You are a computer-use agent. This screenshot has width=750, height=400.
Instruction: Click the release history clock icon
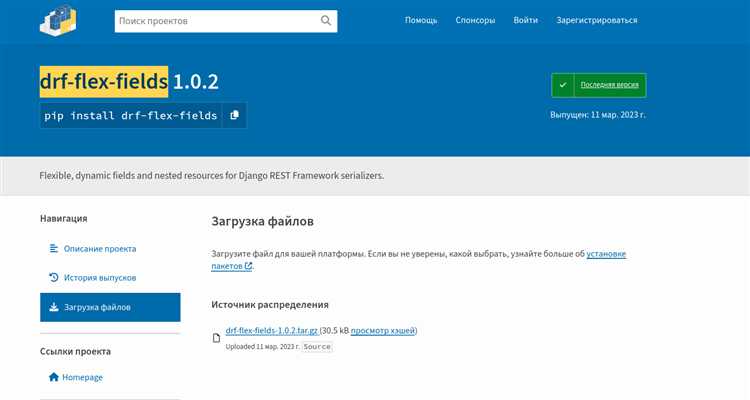pos(54,278)
